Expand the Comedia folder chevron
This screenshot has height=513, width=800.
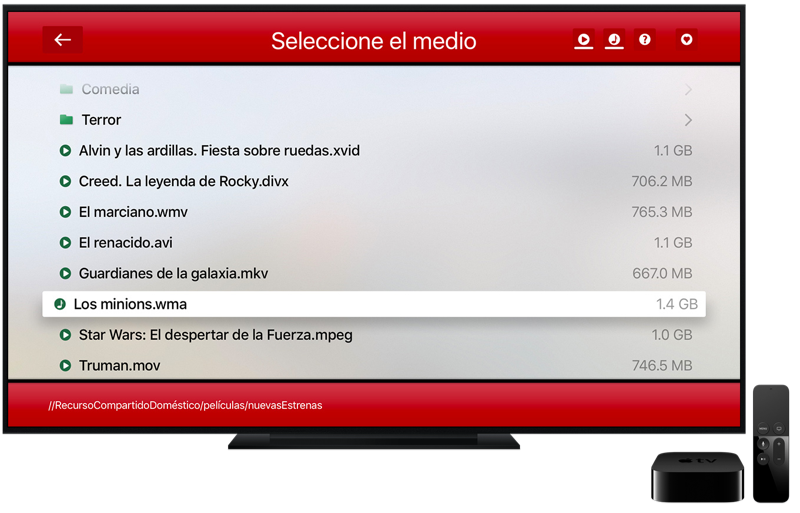tap(688, 90)
